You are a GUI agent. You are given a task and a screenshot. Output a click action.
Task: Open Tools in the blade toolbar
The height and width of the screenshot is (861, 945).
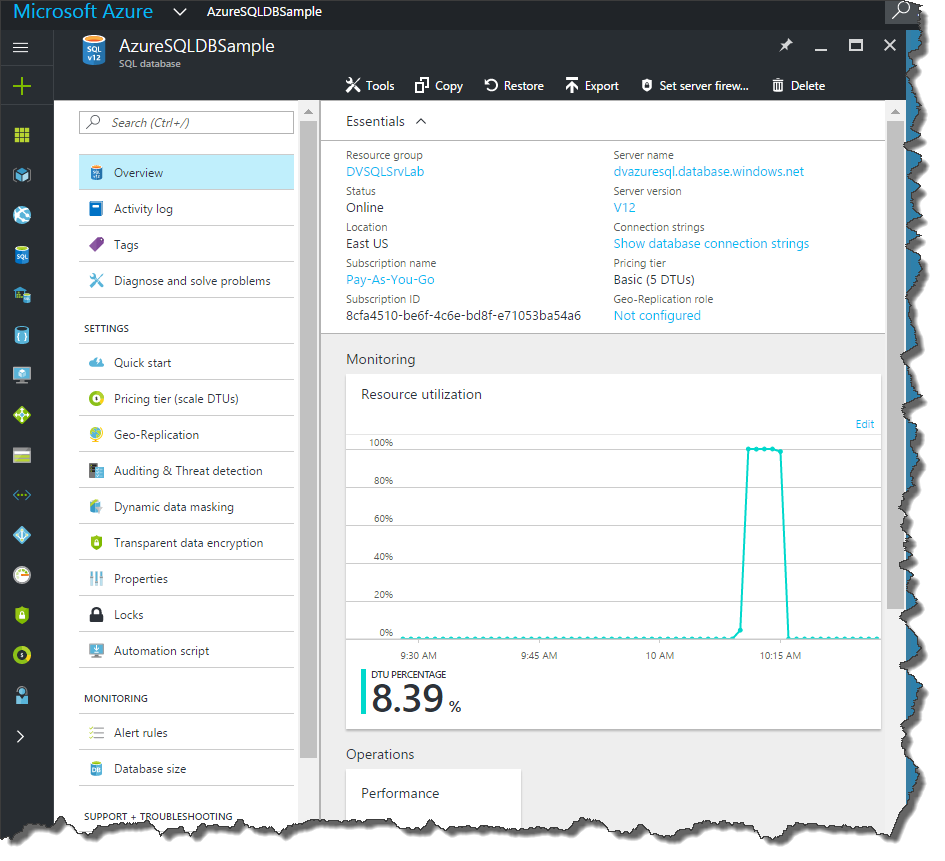(370, 86)
